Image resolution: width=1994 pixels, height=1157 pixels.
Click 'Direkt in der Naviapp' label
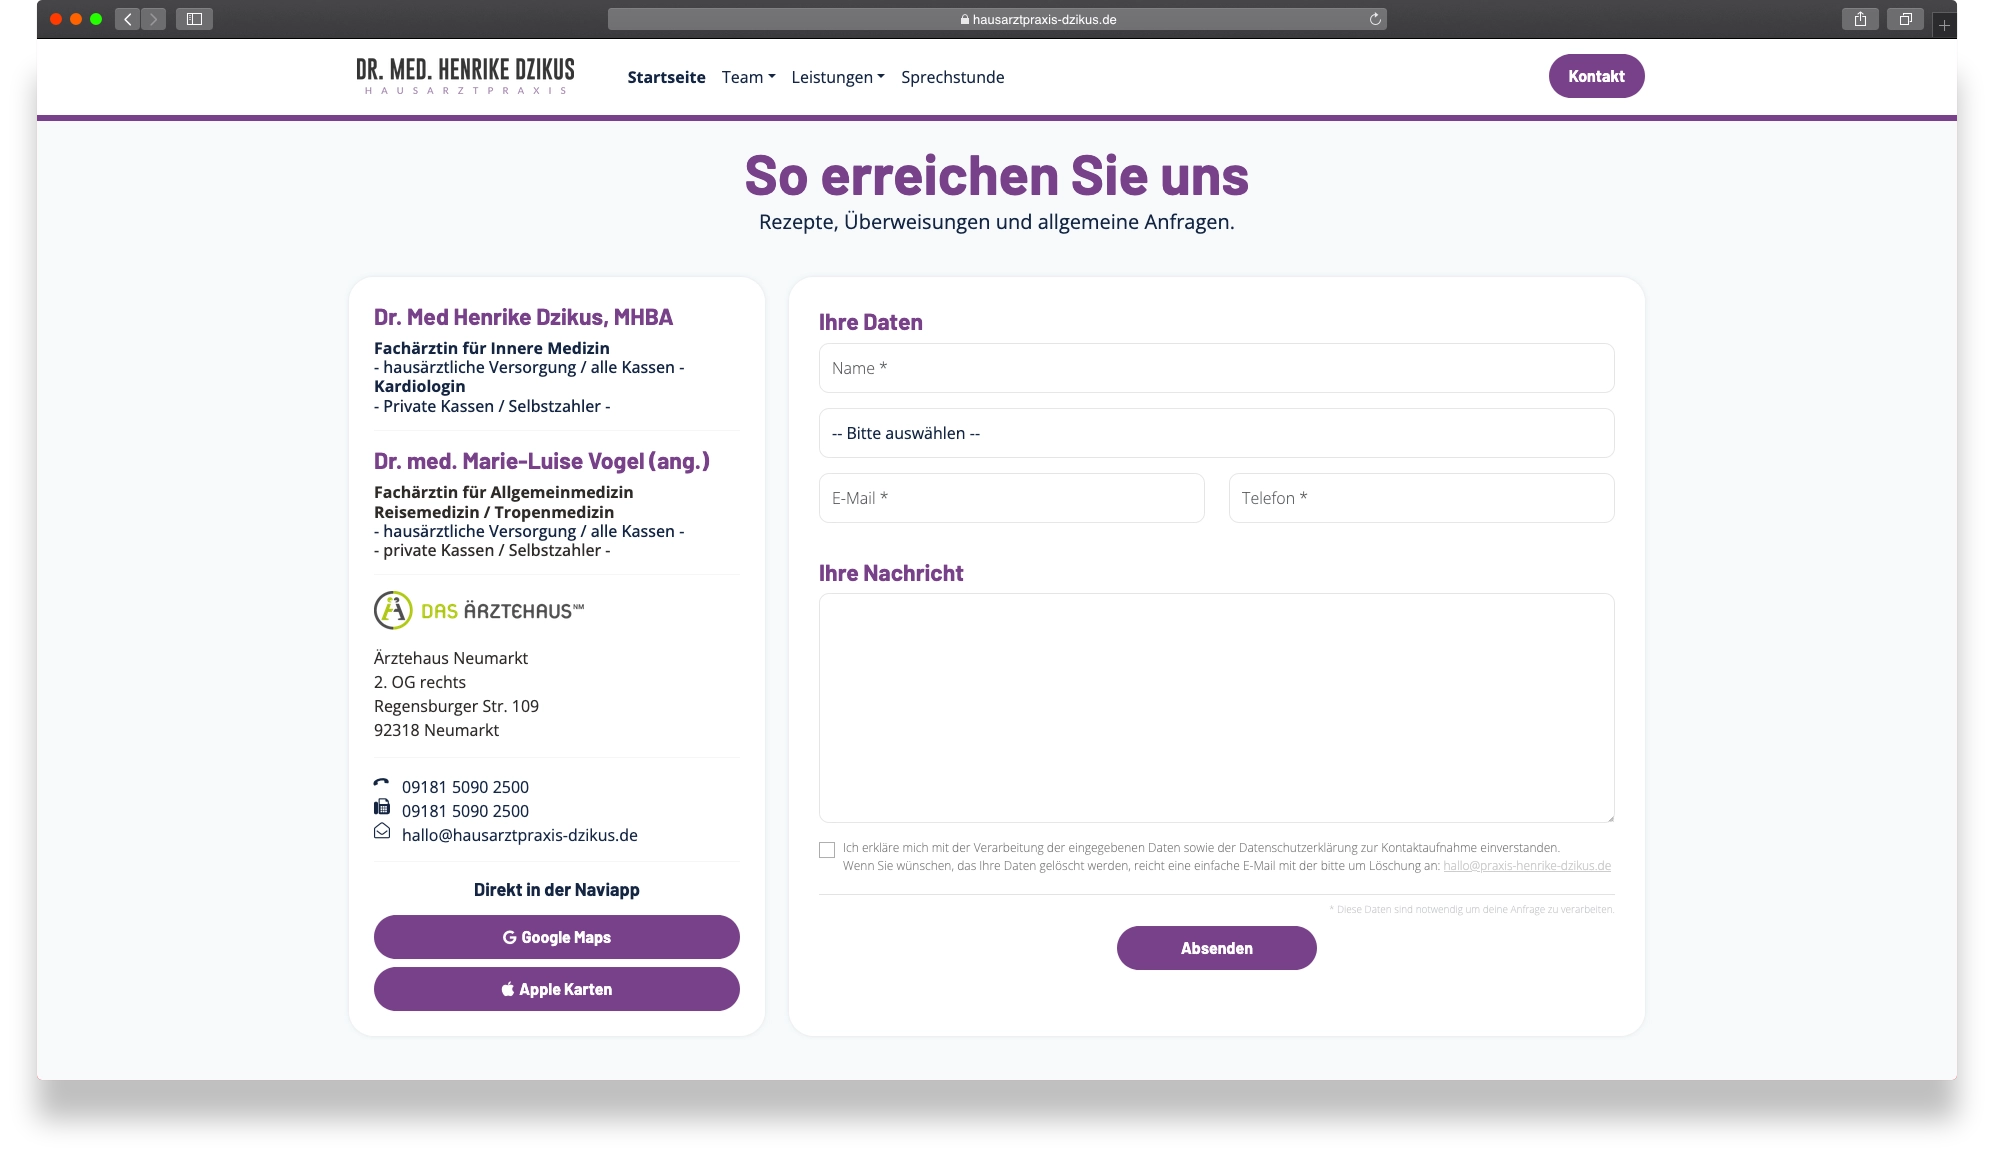point(557,890)
